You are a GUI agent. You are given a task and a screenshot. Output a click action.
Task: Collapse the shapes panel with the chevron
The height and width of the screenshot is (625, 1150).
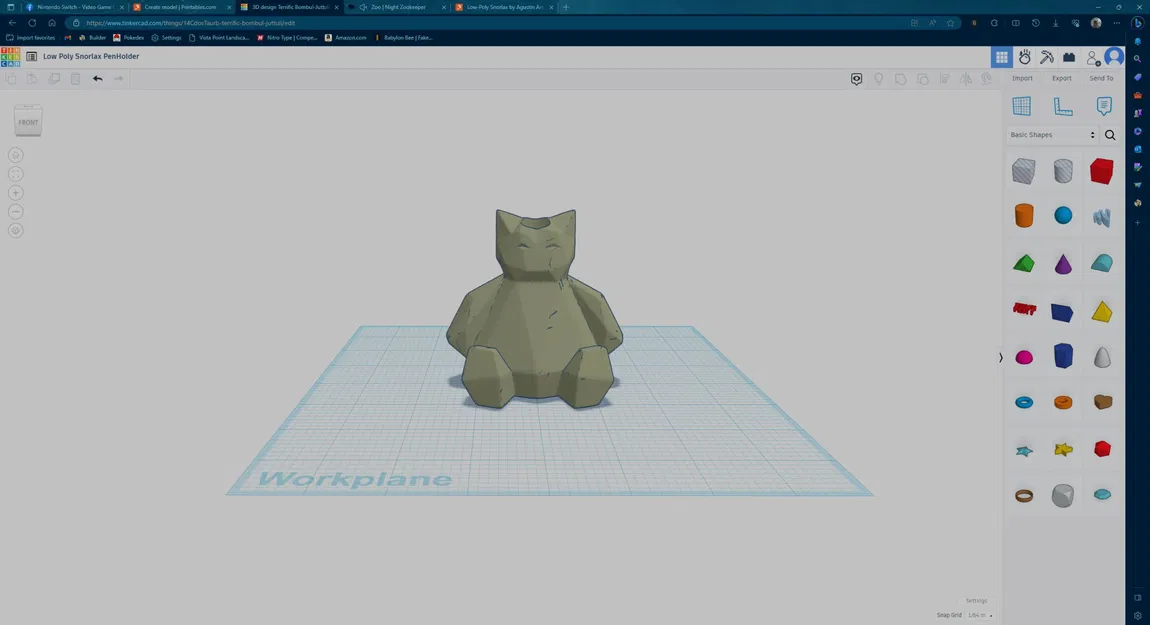click(x=999, y=357)
